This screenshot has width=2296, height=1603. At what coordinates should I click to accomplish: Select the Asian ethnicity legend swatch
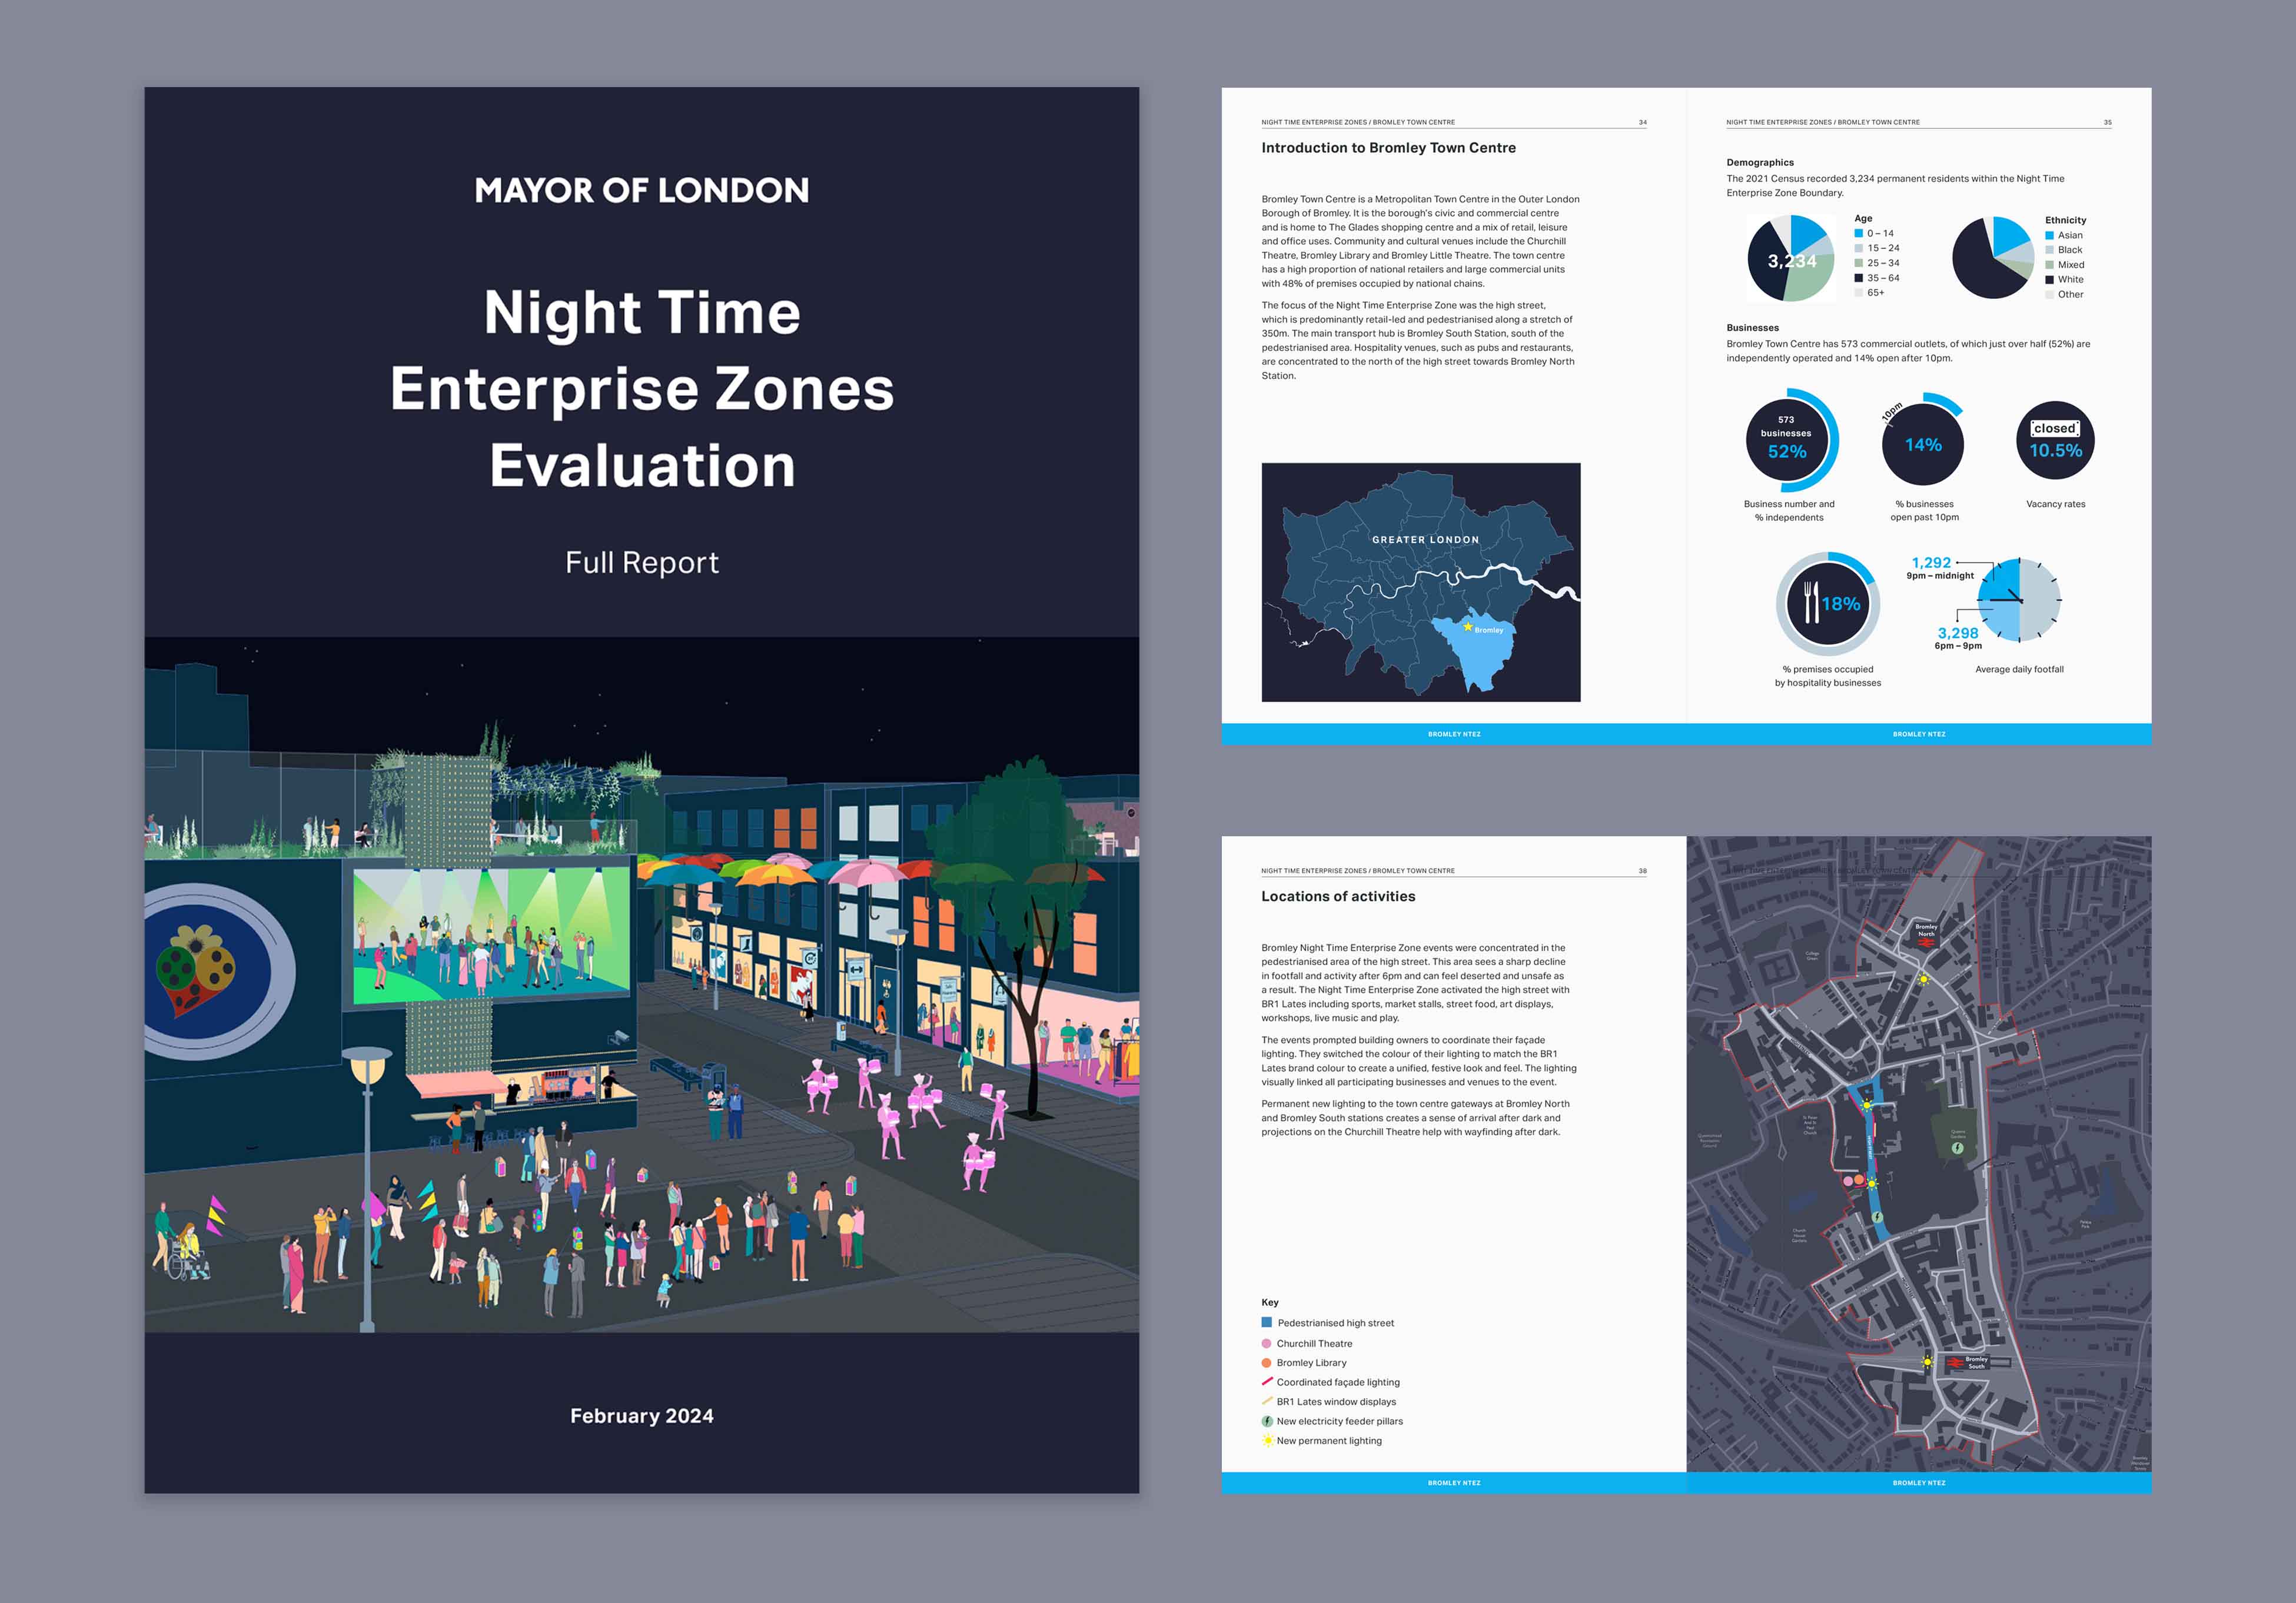coord(2049,235)
